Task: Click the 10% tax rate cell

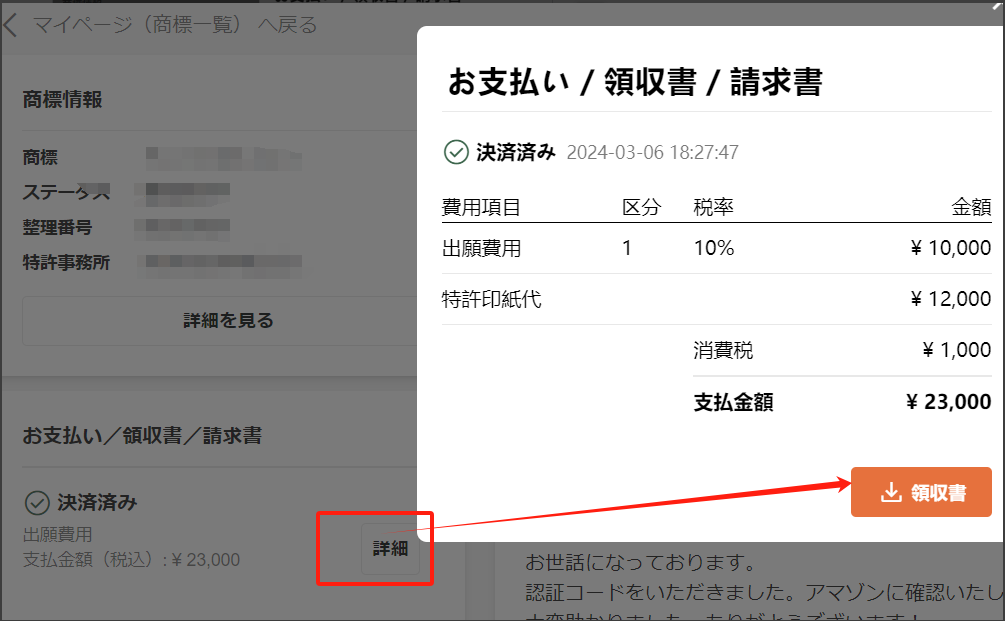Action: (714, 248)
